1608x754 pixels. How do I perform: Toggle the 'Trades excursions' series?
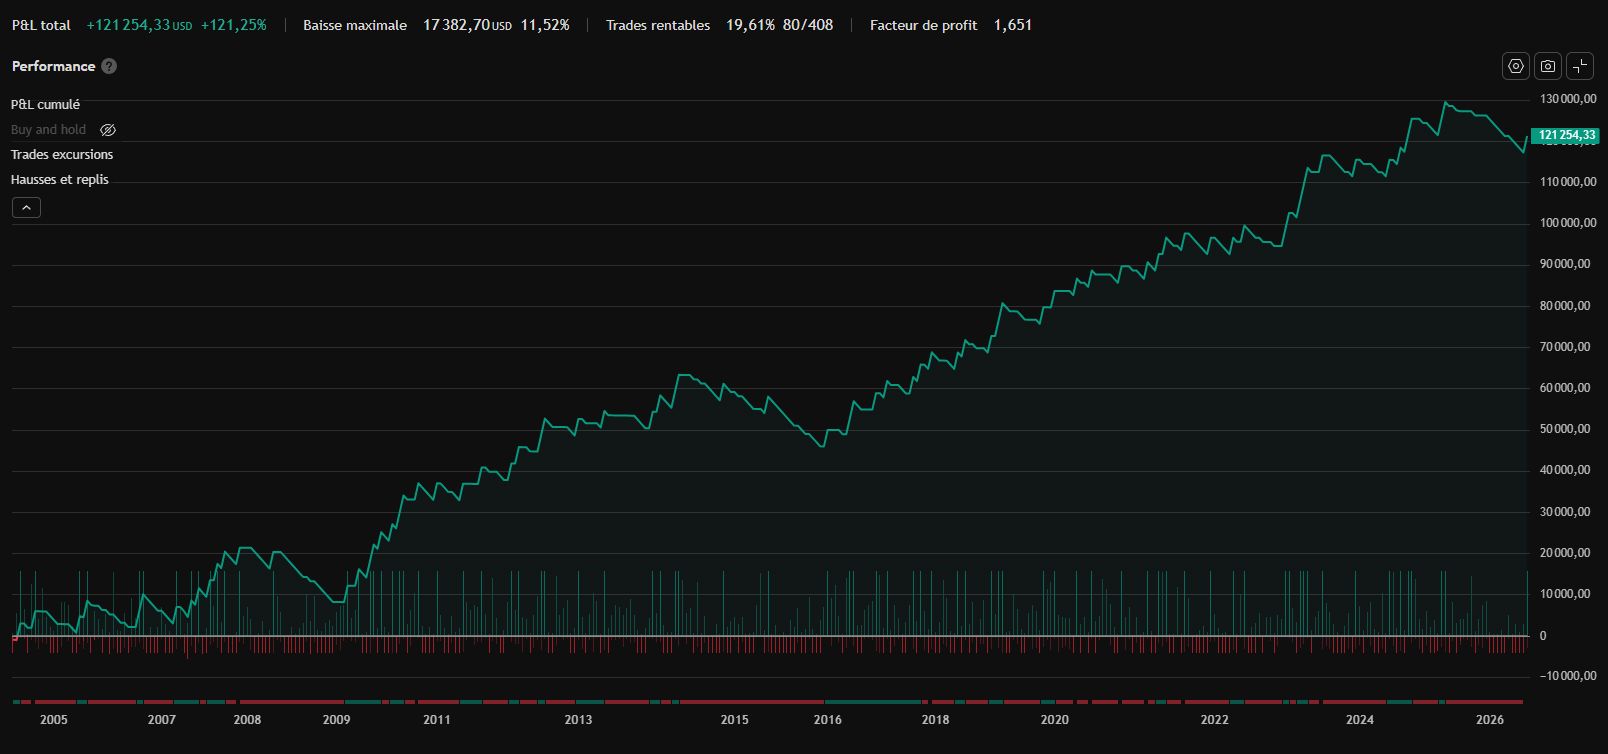(62, 155)
